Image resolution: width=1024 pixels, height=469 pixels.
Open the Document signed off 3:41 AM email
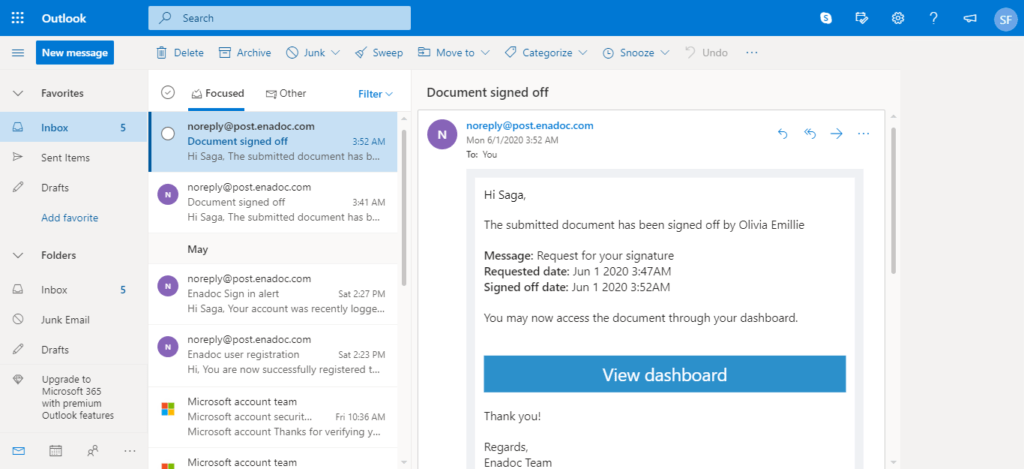click(273, 202)
